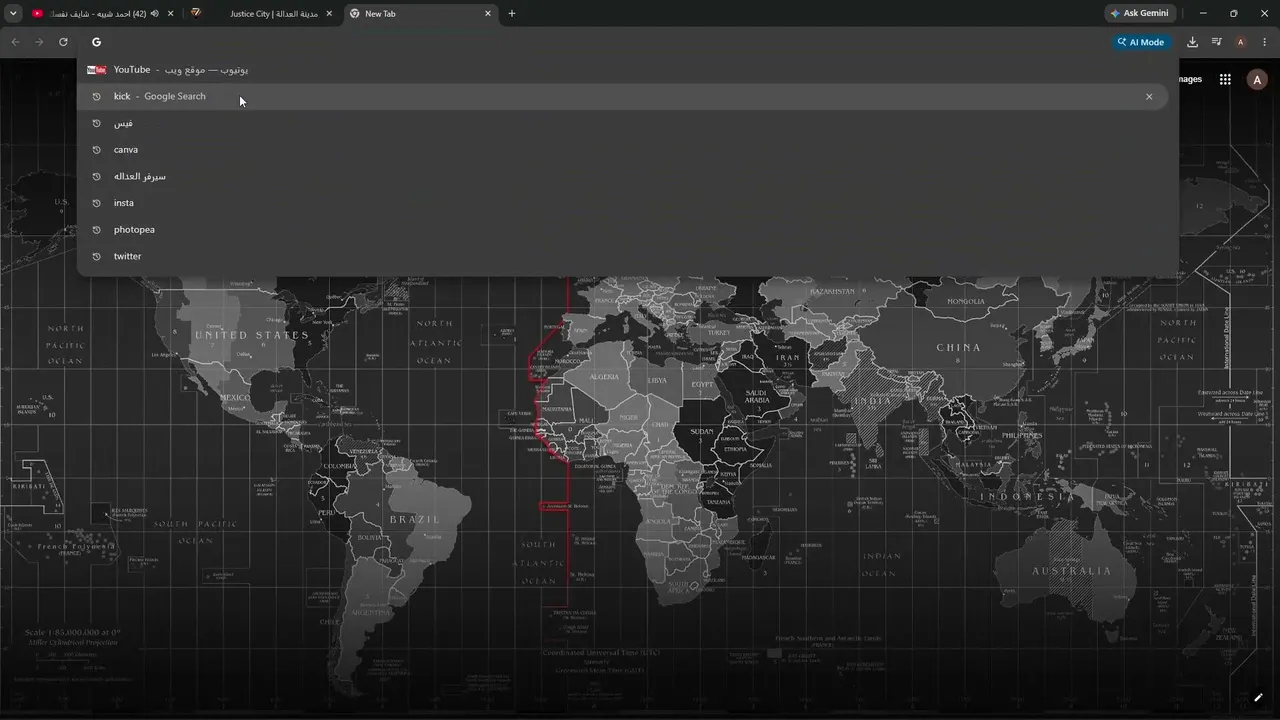Switch to the Justice City tab

click(x=260, y=14)
